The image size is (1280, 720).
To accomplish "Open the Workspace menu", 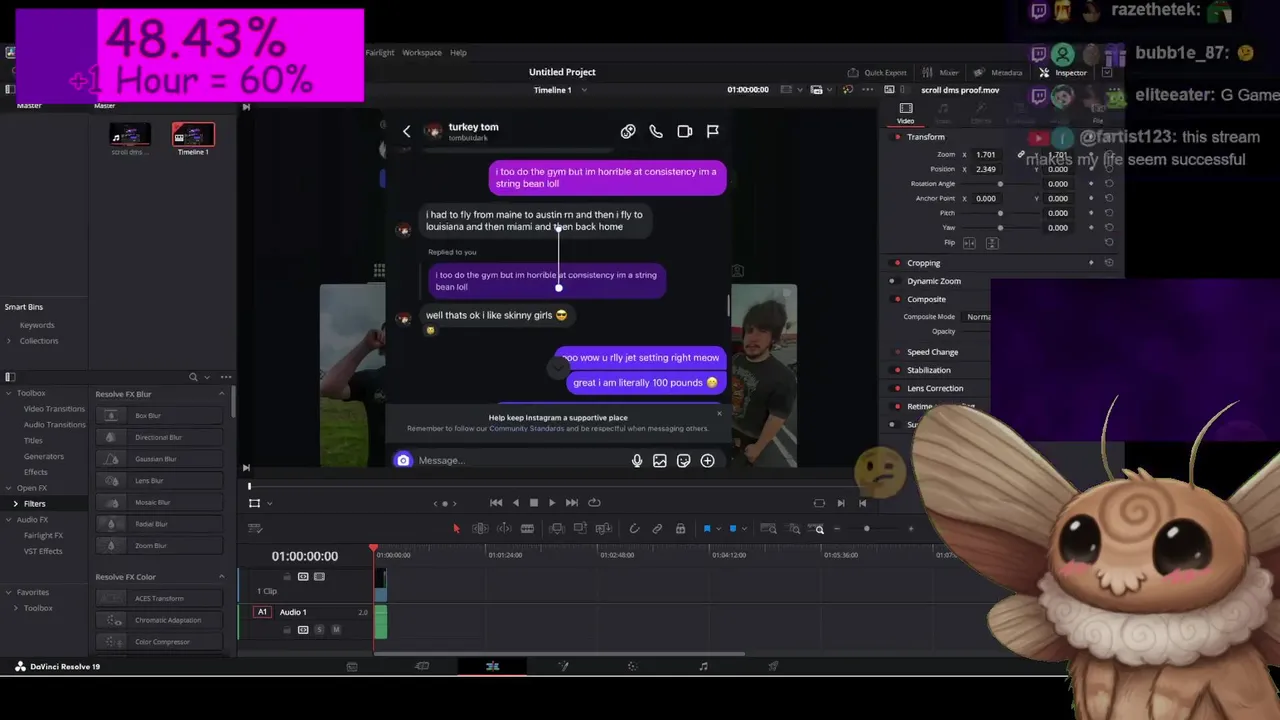I will pos(421,52).
